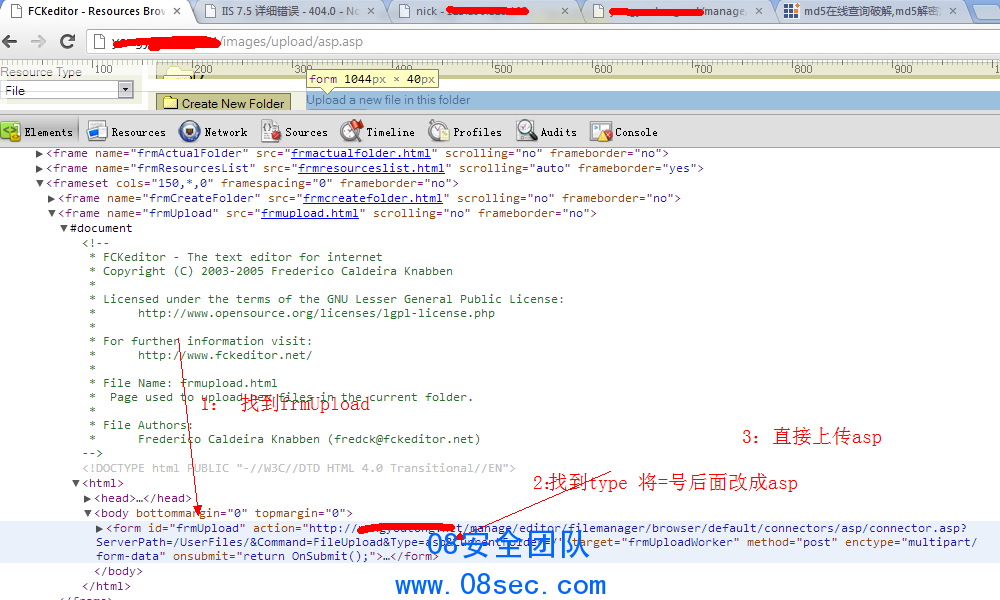This screenshot has height=600, width=1000.
Task: Click the page icon in address bar
Action: pos(99,41)
